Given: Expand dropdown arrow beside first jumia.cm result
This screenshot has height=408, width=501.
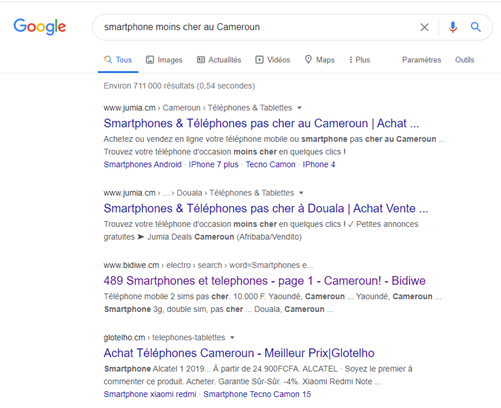Looking at the screenshot, I should (x=299, y=108).
